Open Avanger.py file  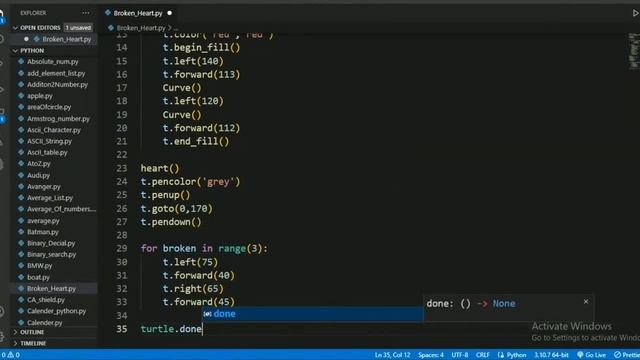click(x=44, y=187)
